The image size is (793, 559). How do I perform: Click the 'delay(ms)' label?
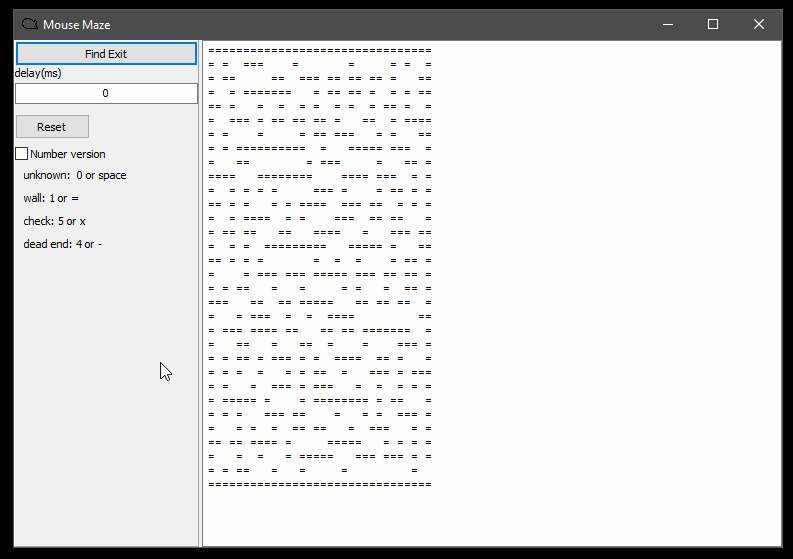[38, 73]
